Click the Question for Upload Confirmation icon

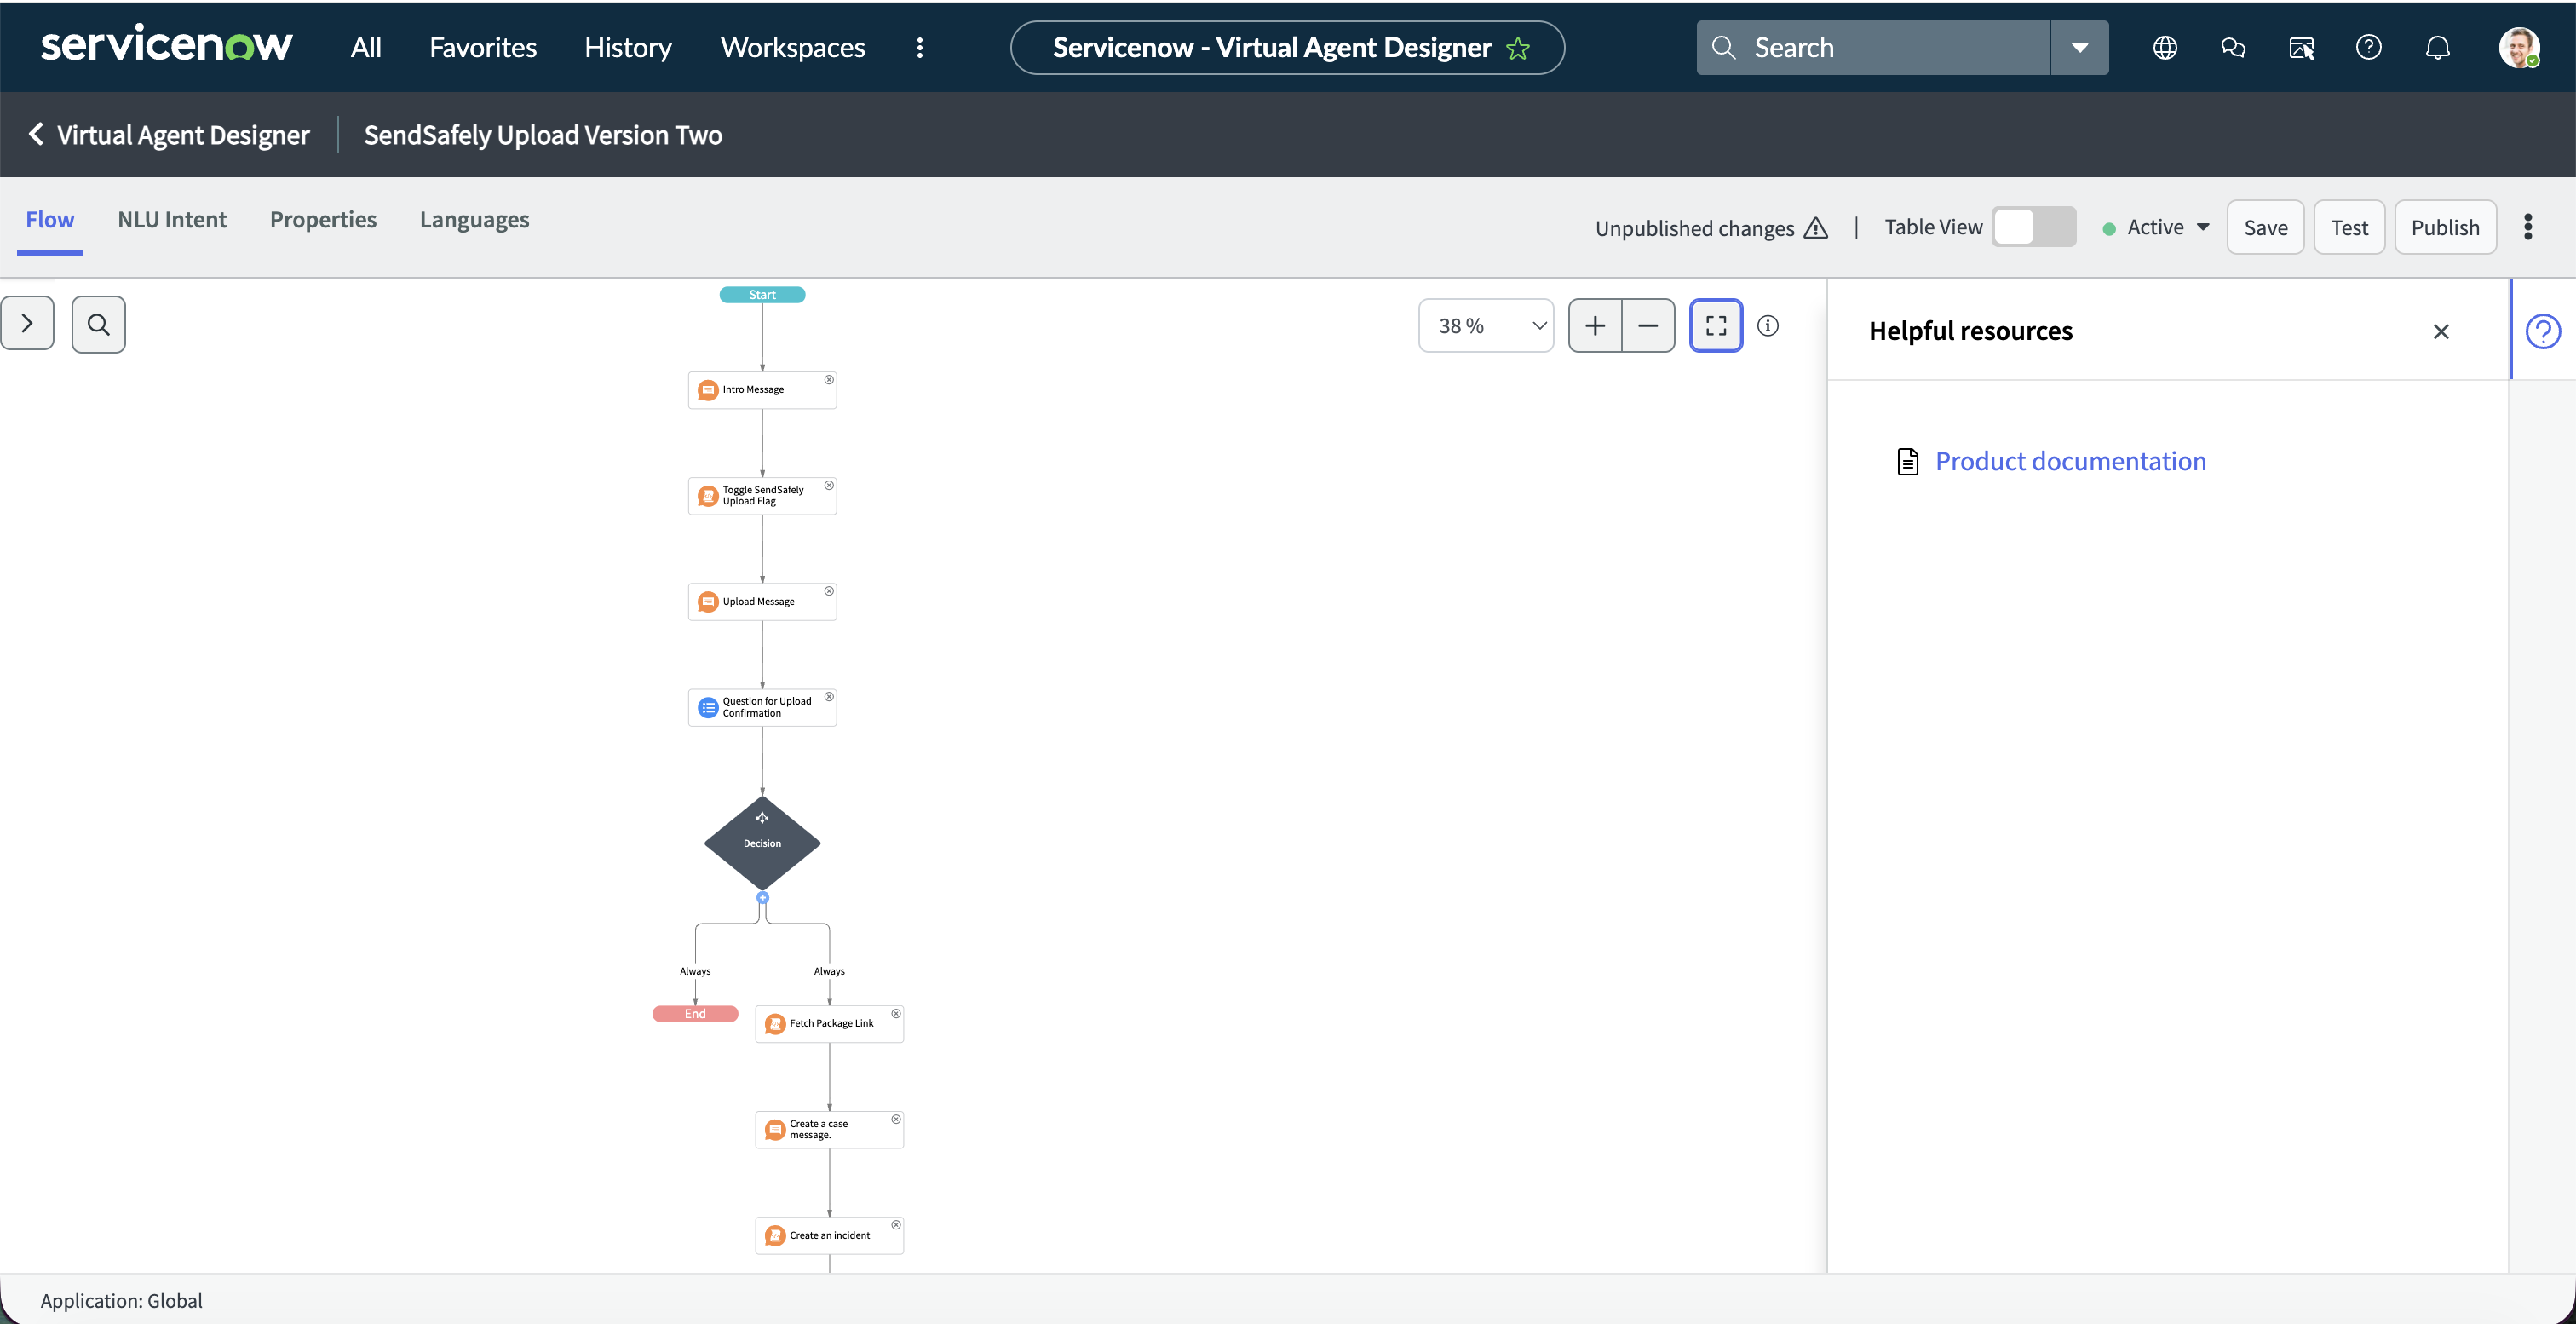tap(708, 708)
